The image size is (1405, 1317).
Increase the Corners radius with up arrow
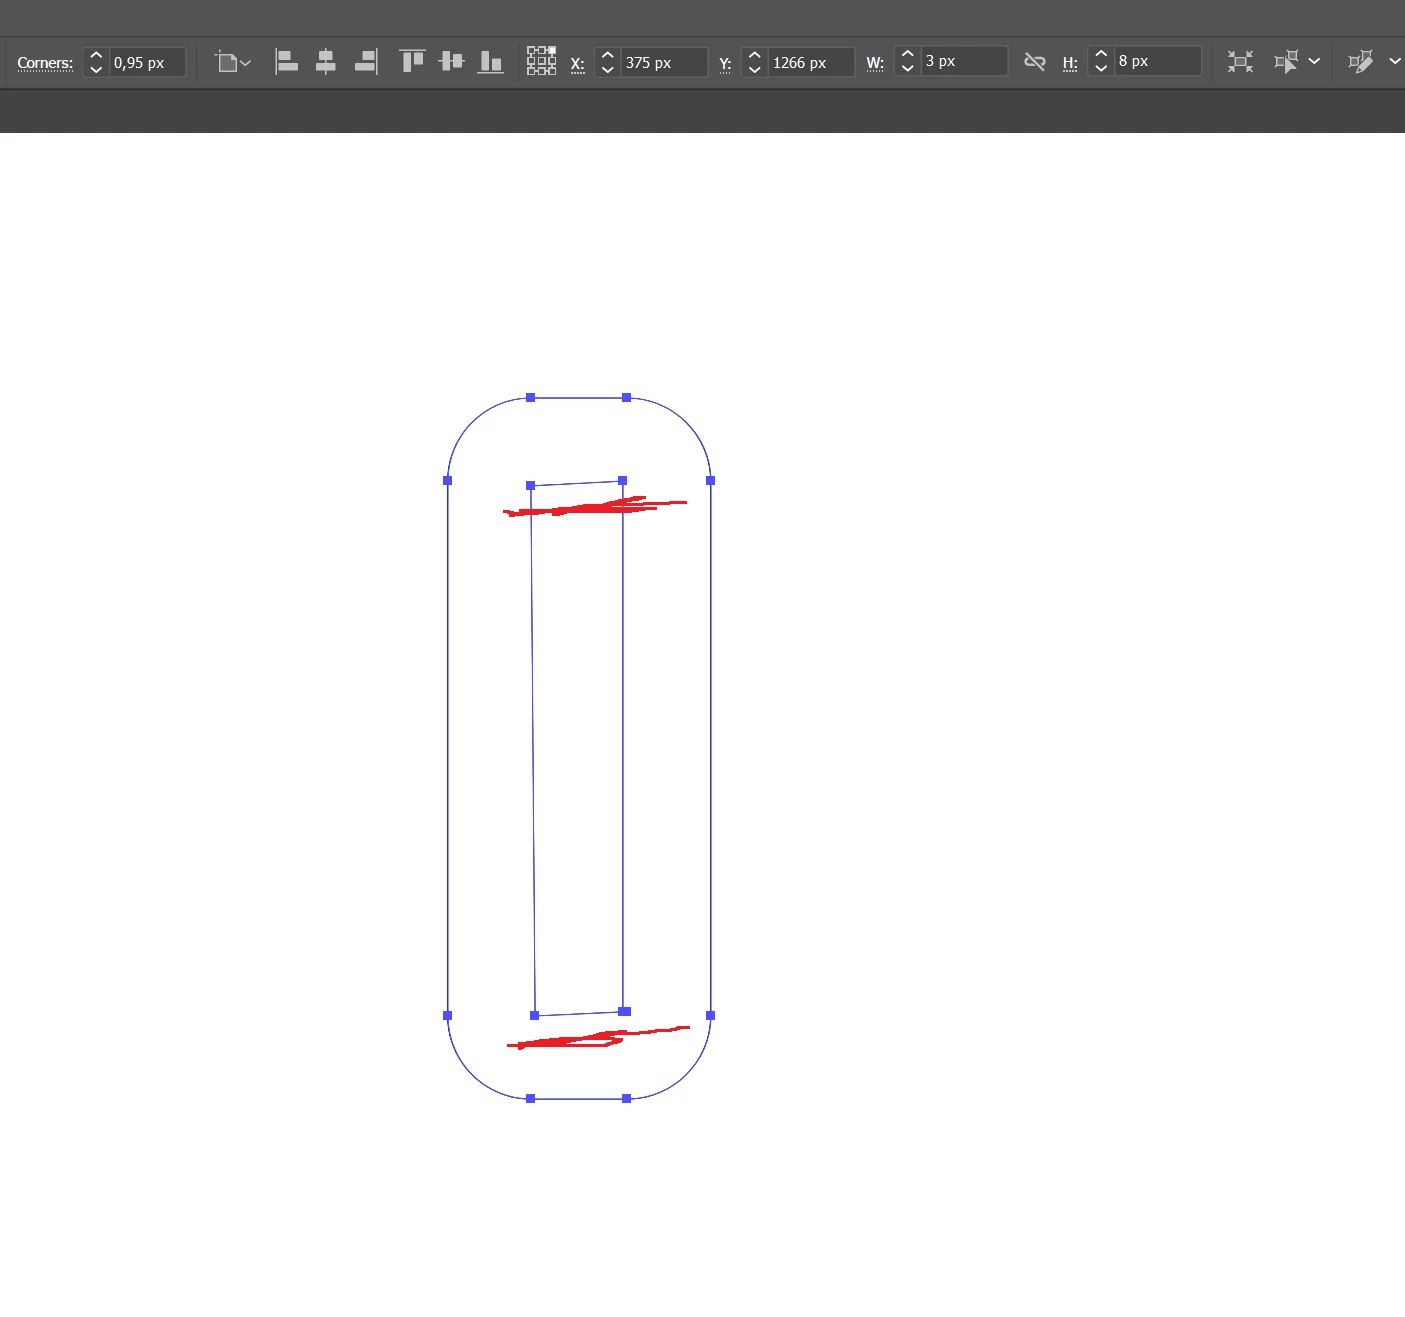[x=96, y=55]
